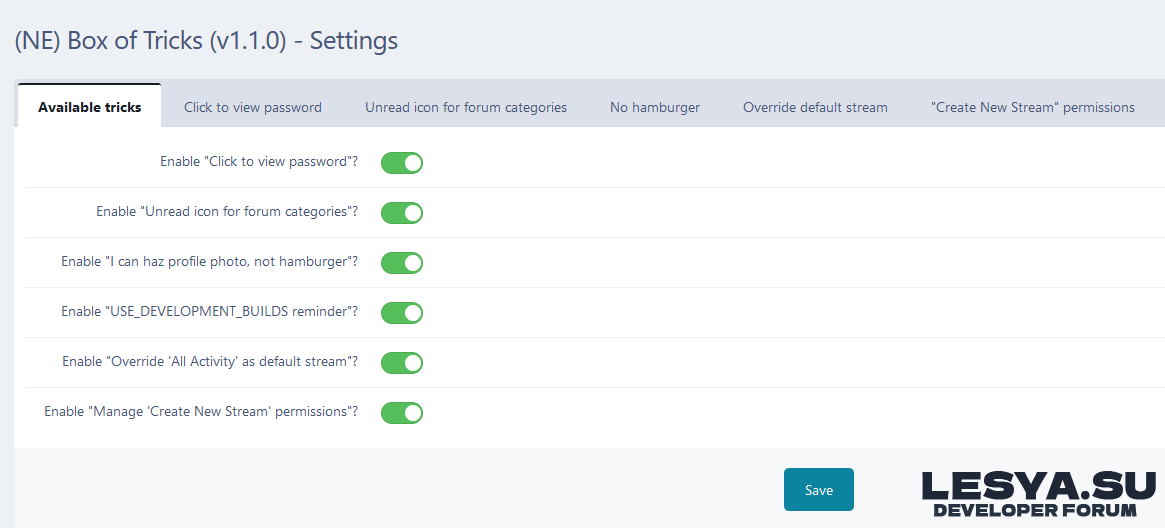Image resolution: width=1165 pixels, height=528 pixels.
Task: Switch off Override 'All Activity' default stream toggle
Action: (x=402, y=363)
